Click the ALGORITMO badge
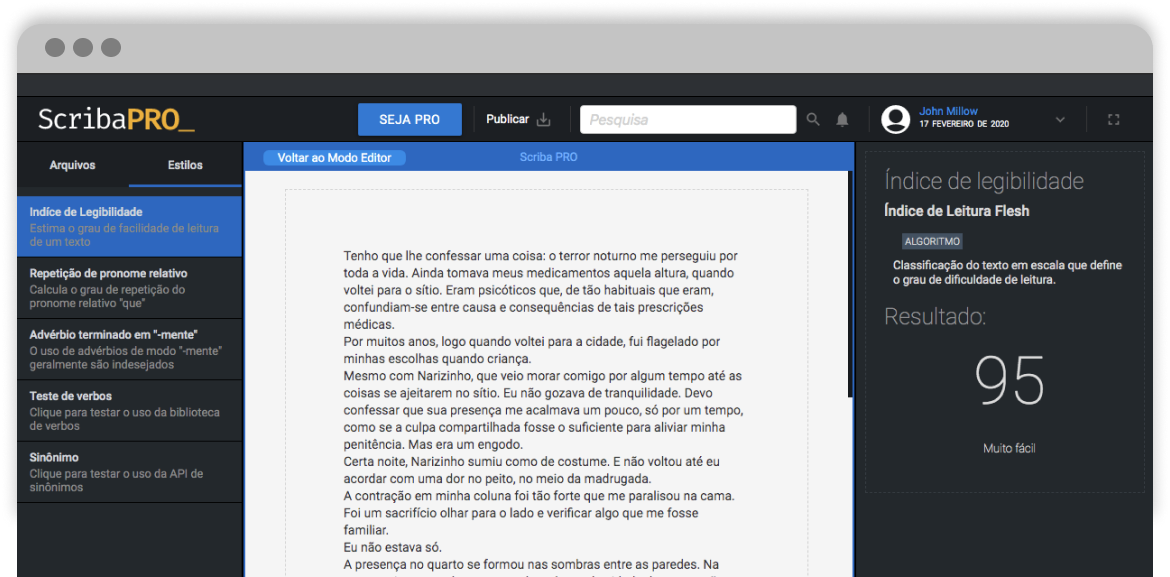1170x577 pixels. pos(932,241)
